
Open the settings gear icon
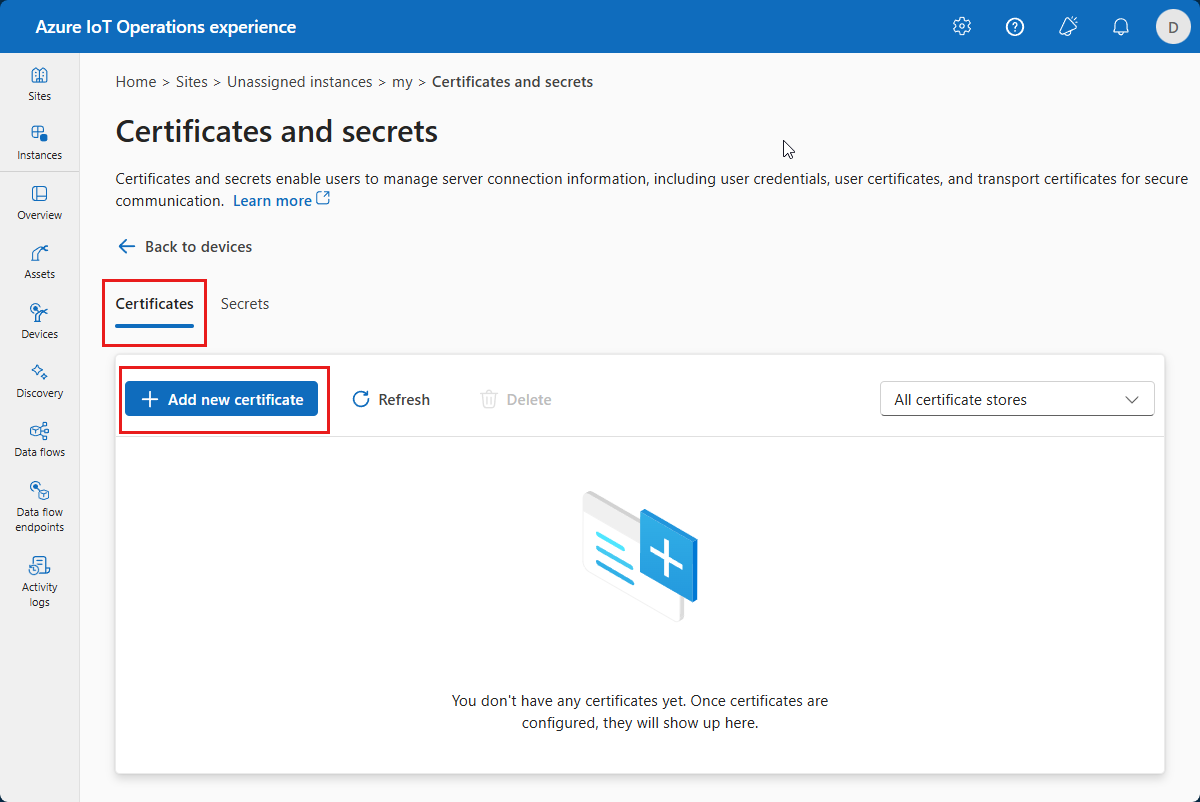[962, 27]
